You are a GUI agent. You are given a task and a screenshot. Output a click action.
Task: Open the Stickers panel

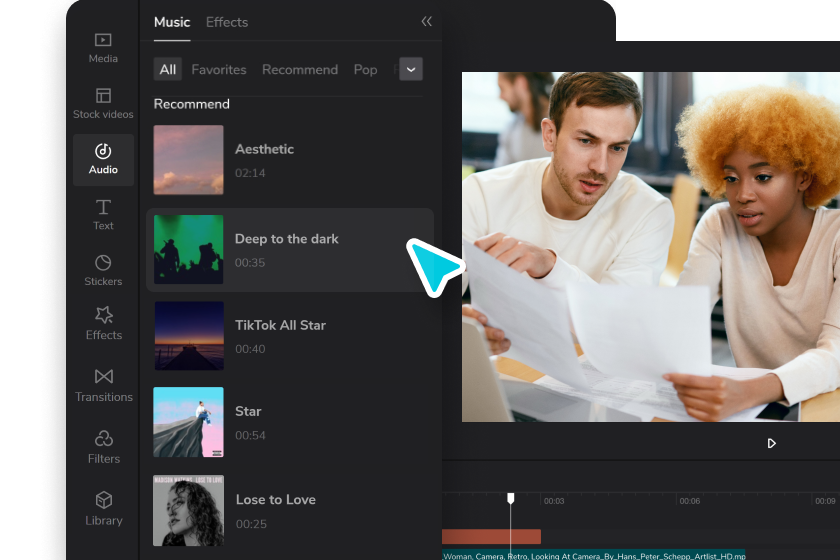tap(103, 271)
